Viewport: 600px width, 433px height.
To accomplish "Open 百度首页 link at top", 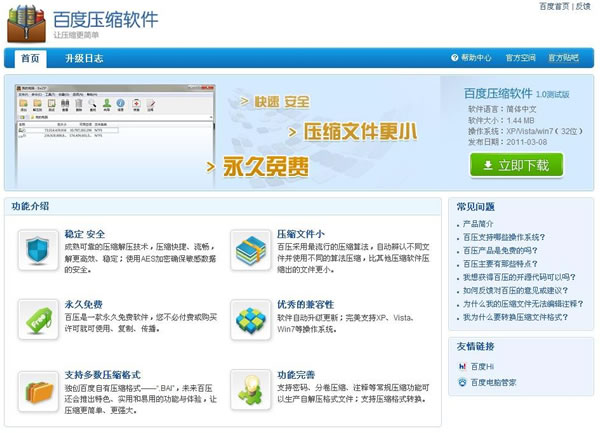I will pos(554,7).
